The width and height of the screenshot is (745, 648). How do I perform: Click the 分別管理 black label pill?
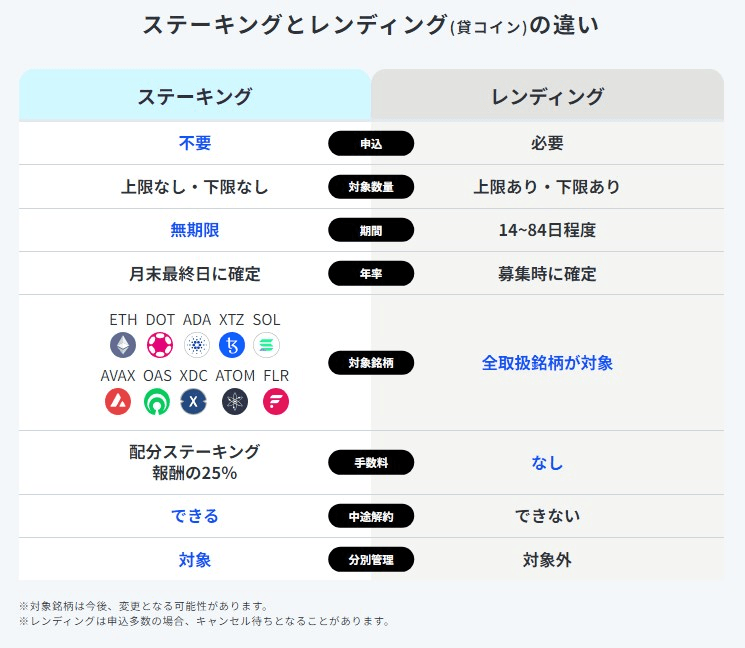pyautogui.click(x=371, y=560)
